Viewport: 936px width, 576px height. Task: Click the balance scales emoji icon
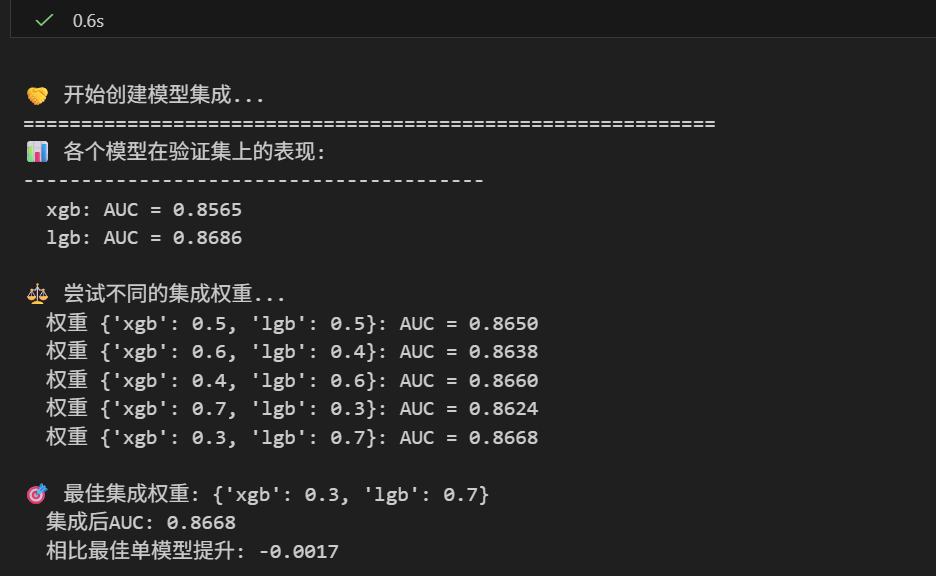(x=37, y=294)
